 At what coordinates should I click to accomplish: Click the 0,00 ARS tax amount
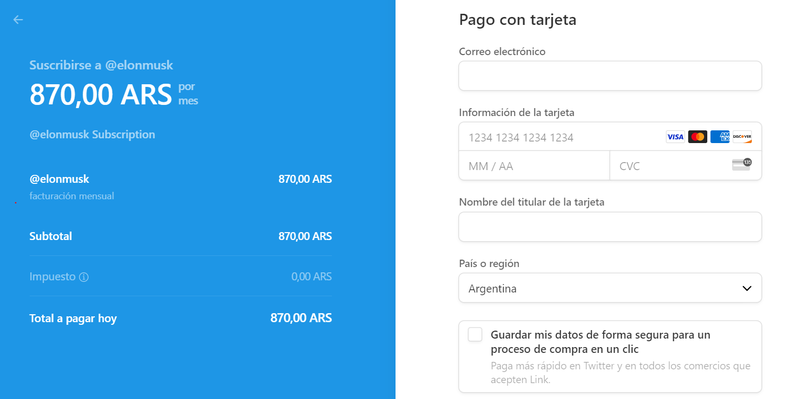(311, 277)
